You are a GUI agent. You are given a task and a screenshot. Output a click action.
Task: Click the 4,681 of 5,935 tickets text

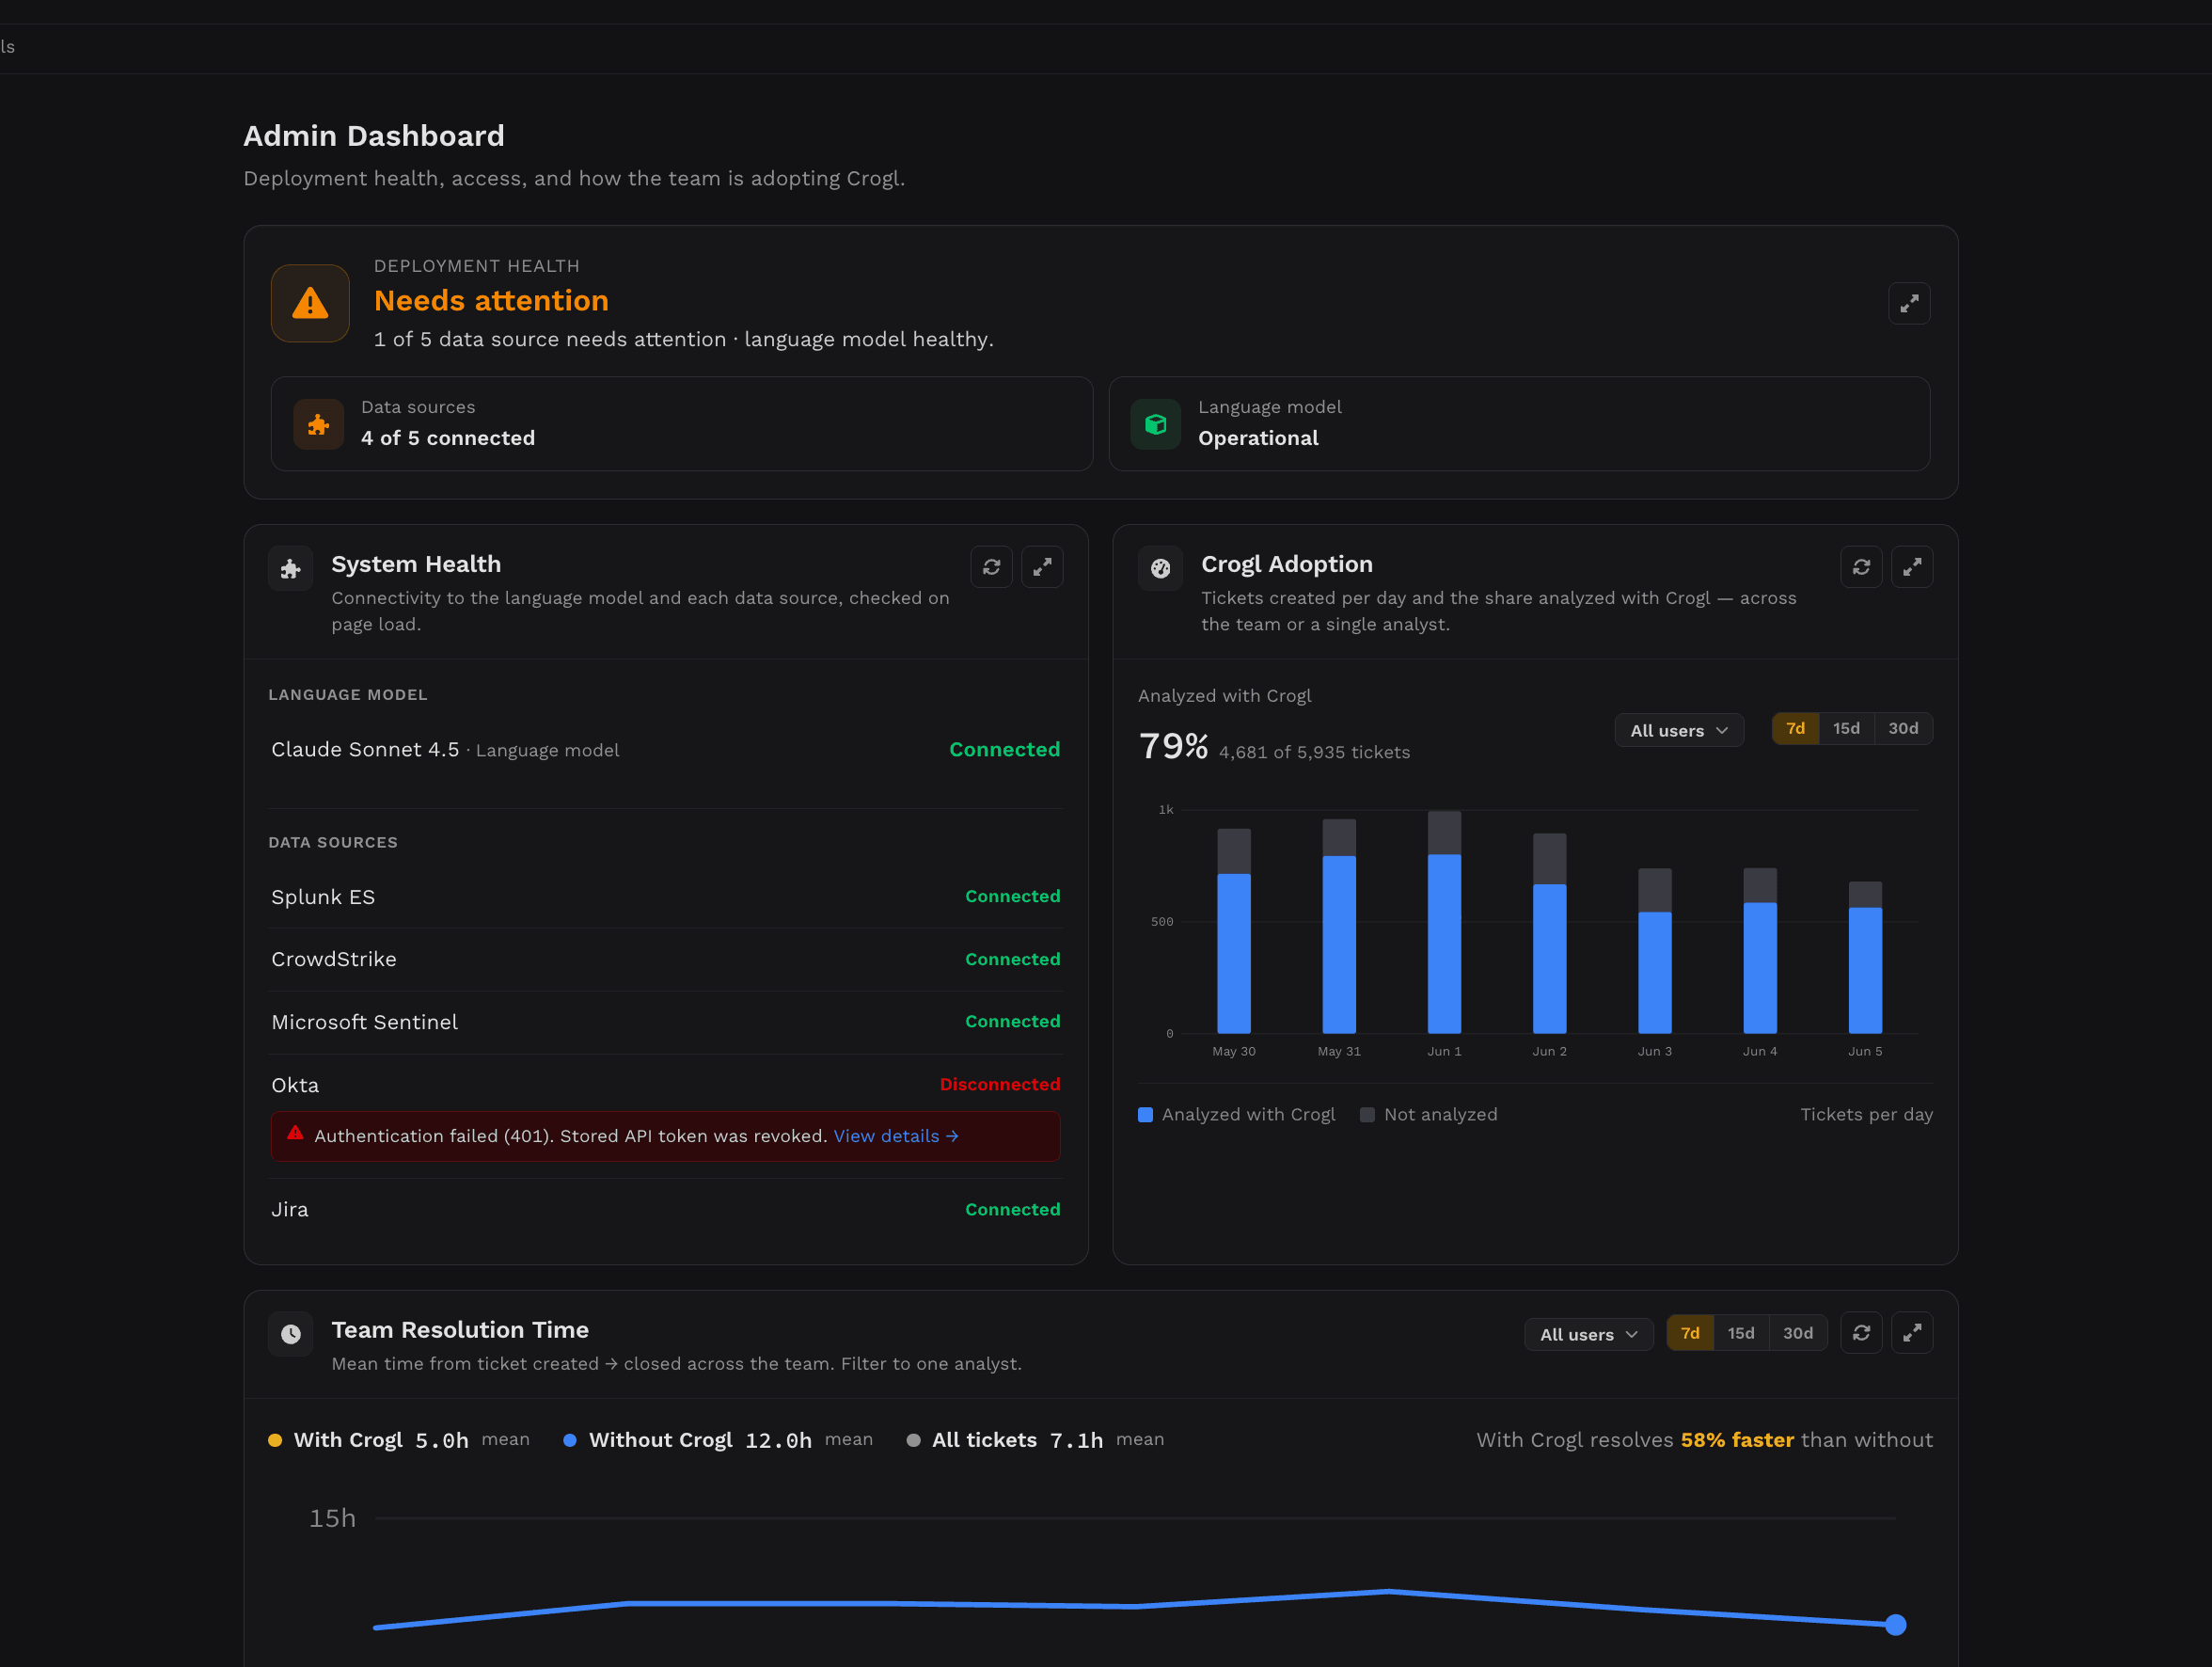pos(1314,752)
